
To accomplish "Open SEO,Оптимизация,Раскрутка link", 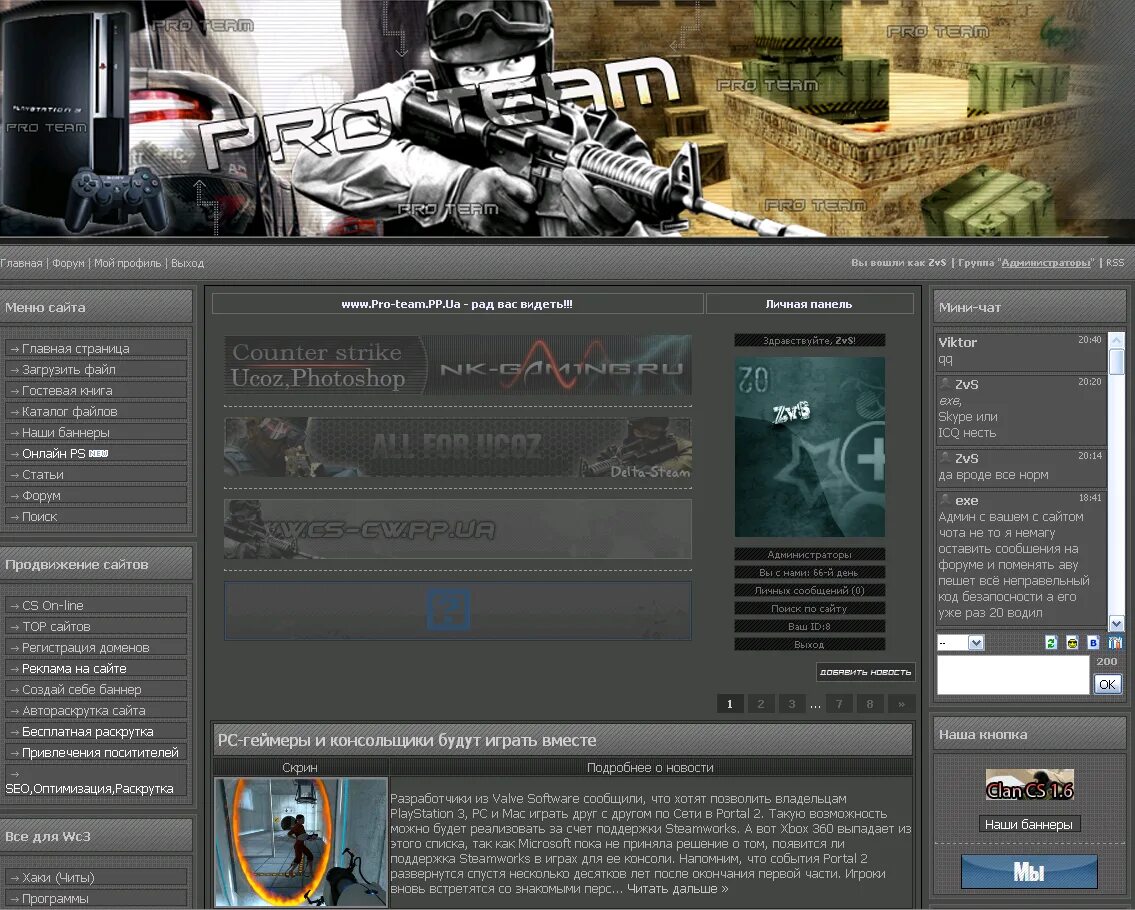I will click(x=89, y=789).
